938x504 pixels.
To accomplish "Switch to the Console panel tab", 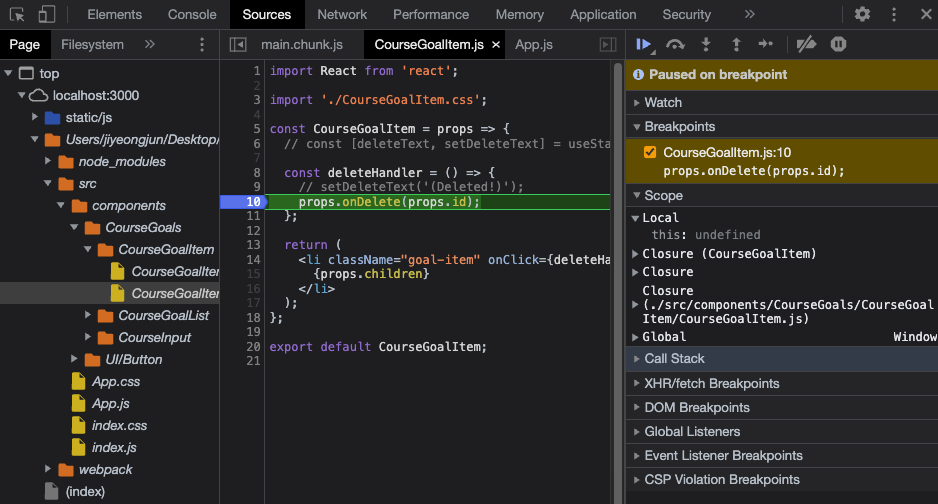I will [192, 14].
